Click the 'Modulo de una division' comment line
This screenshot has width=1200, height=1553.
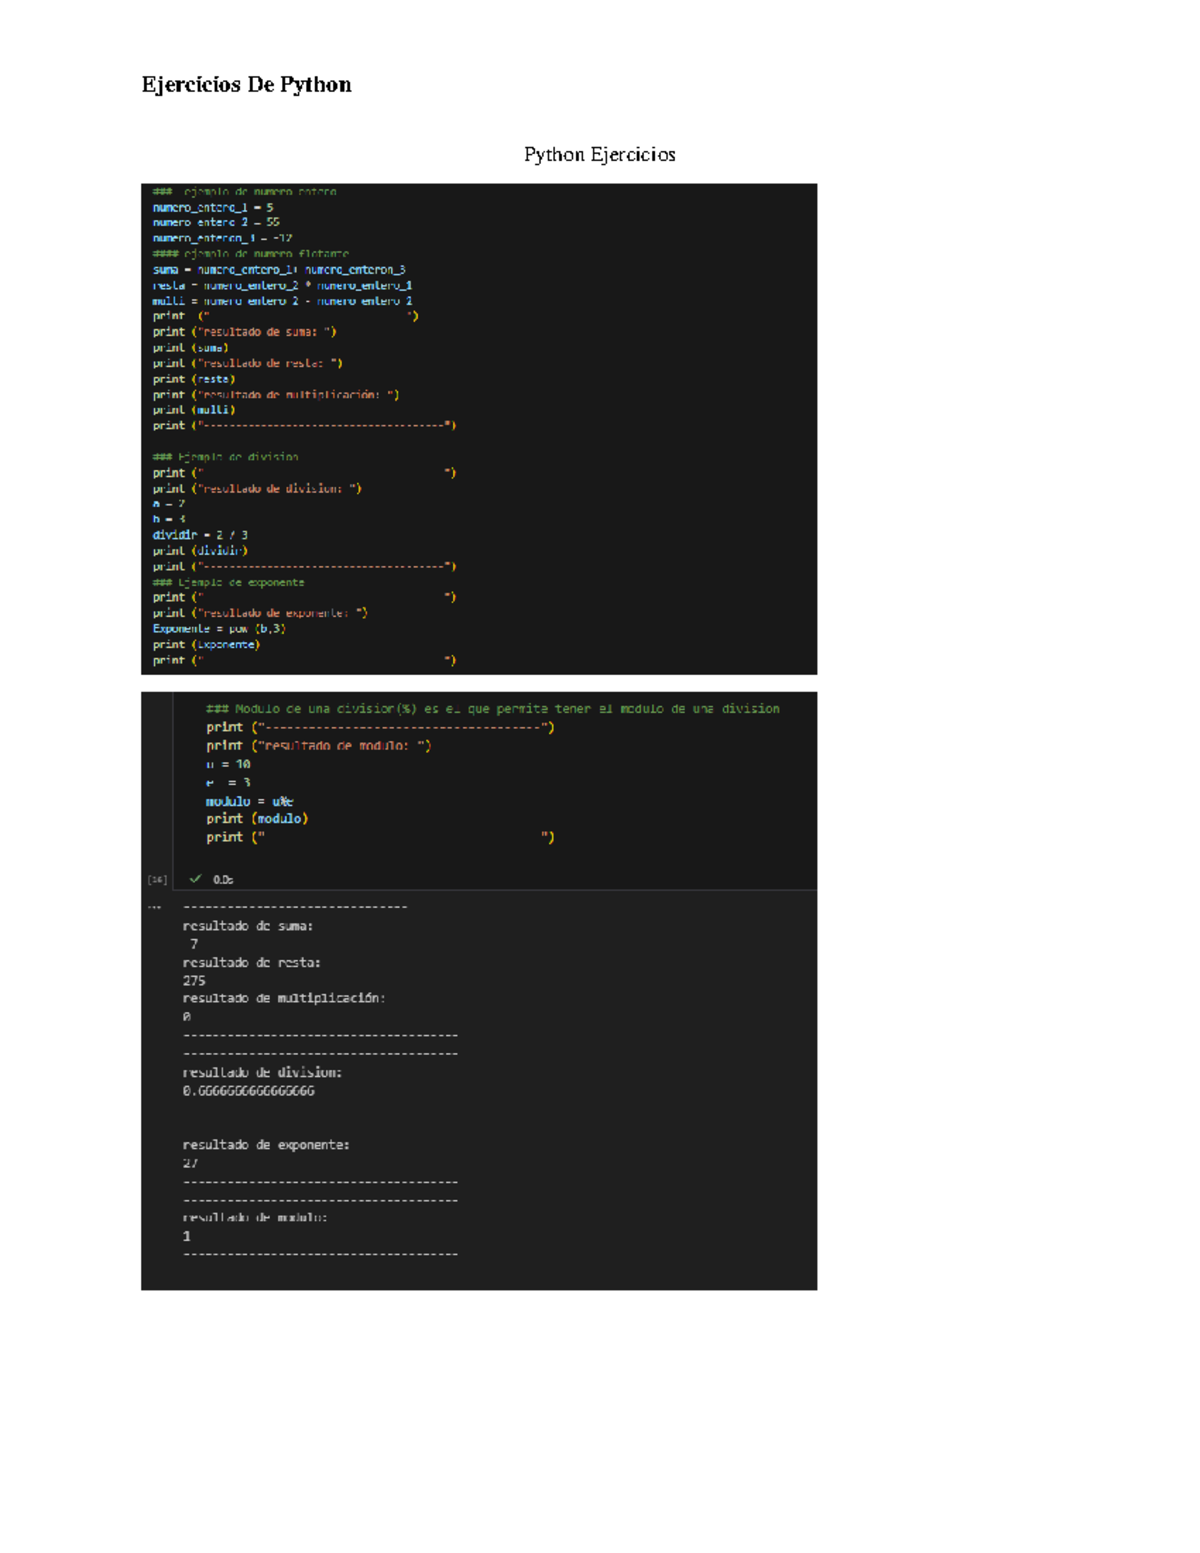pyautogui.click(x=492, y=709)
